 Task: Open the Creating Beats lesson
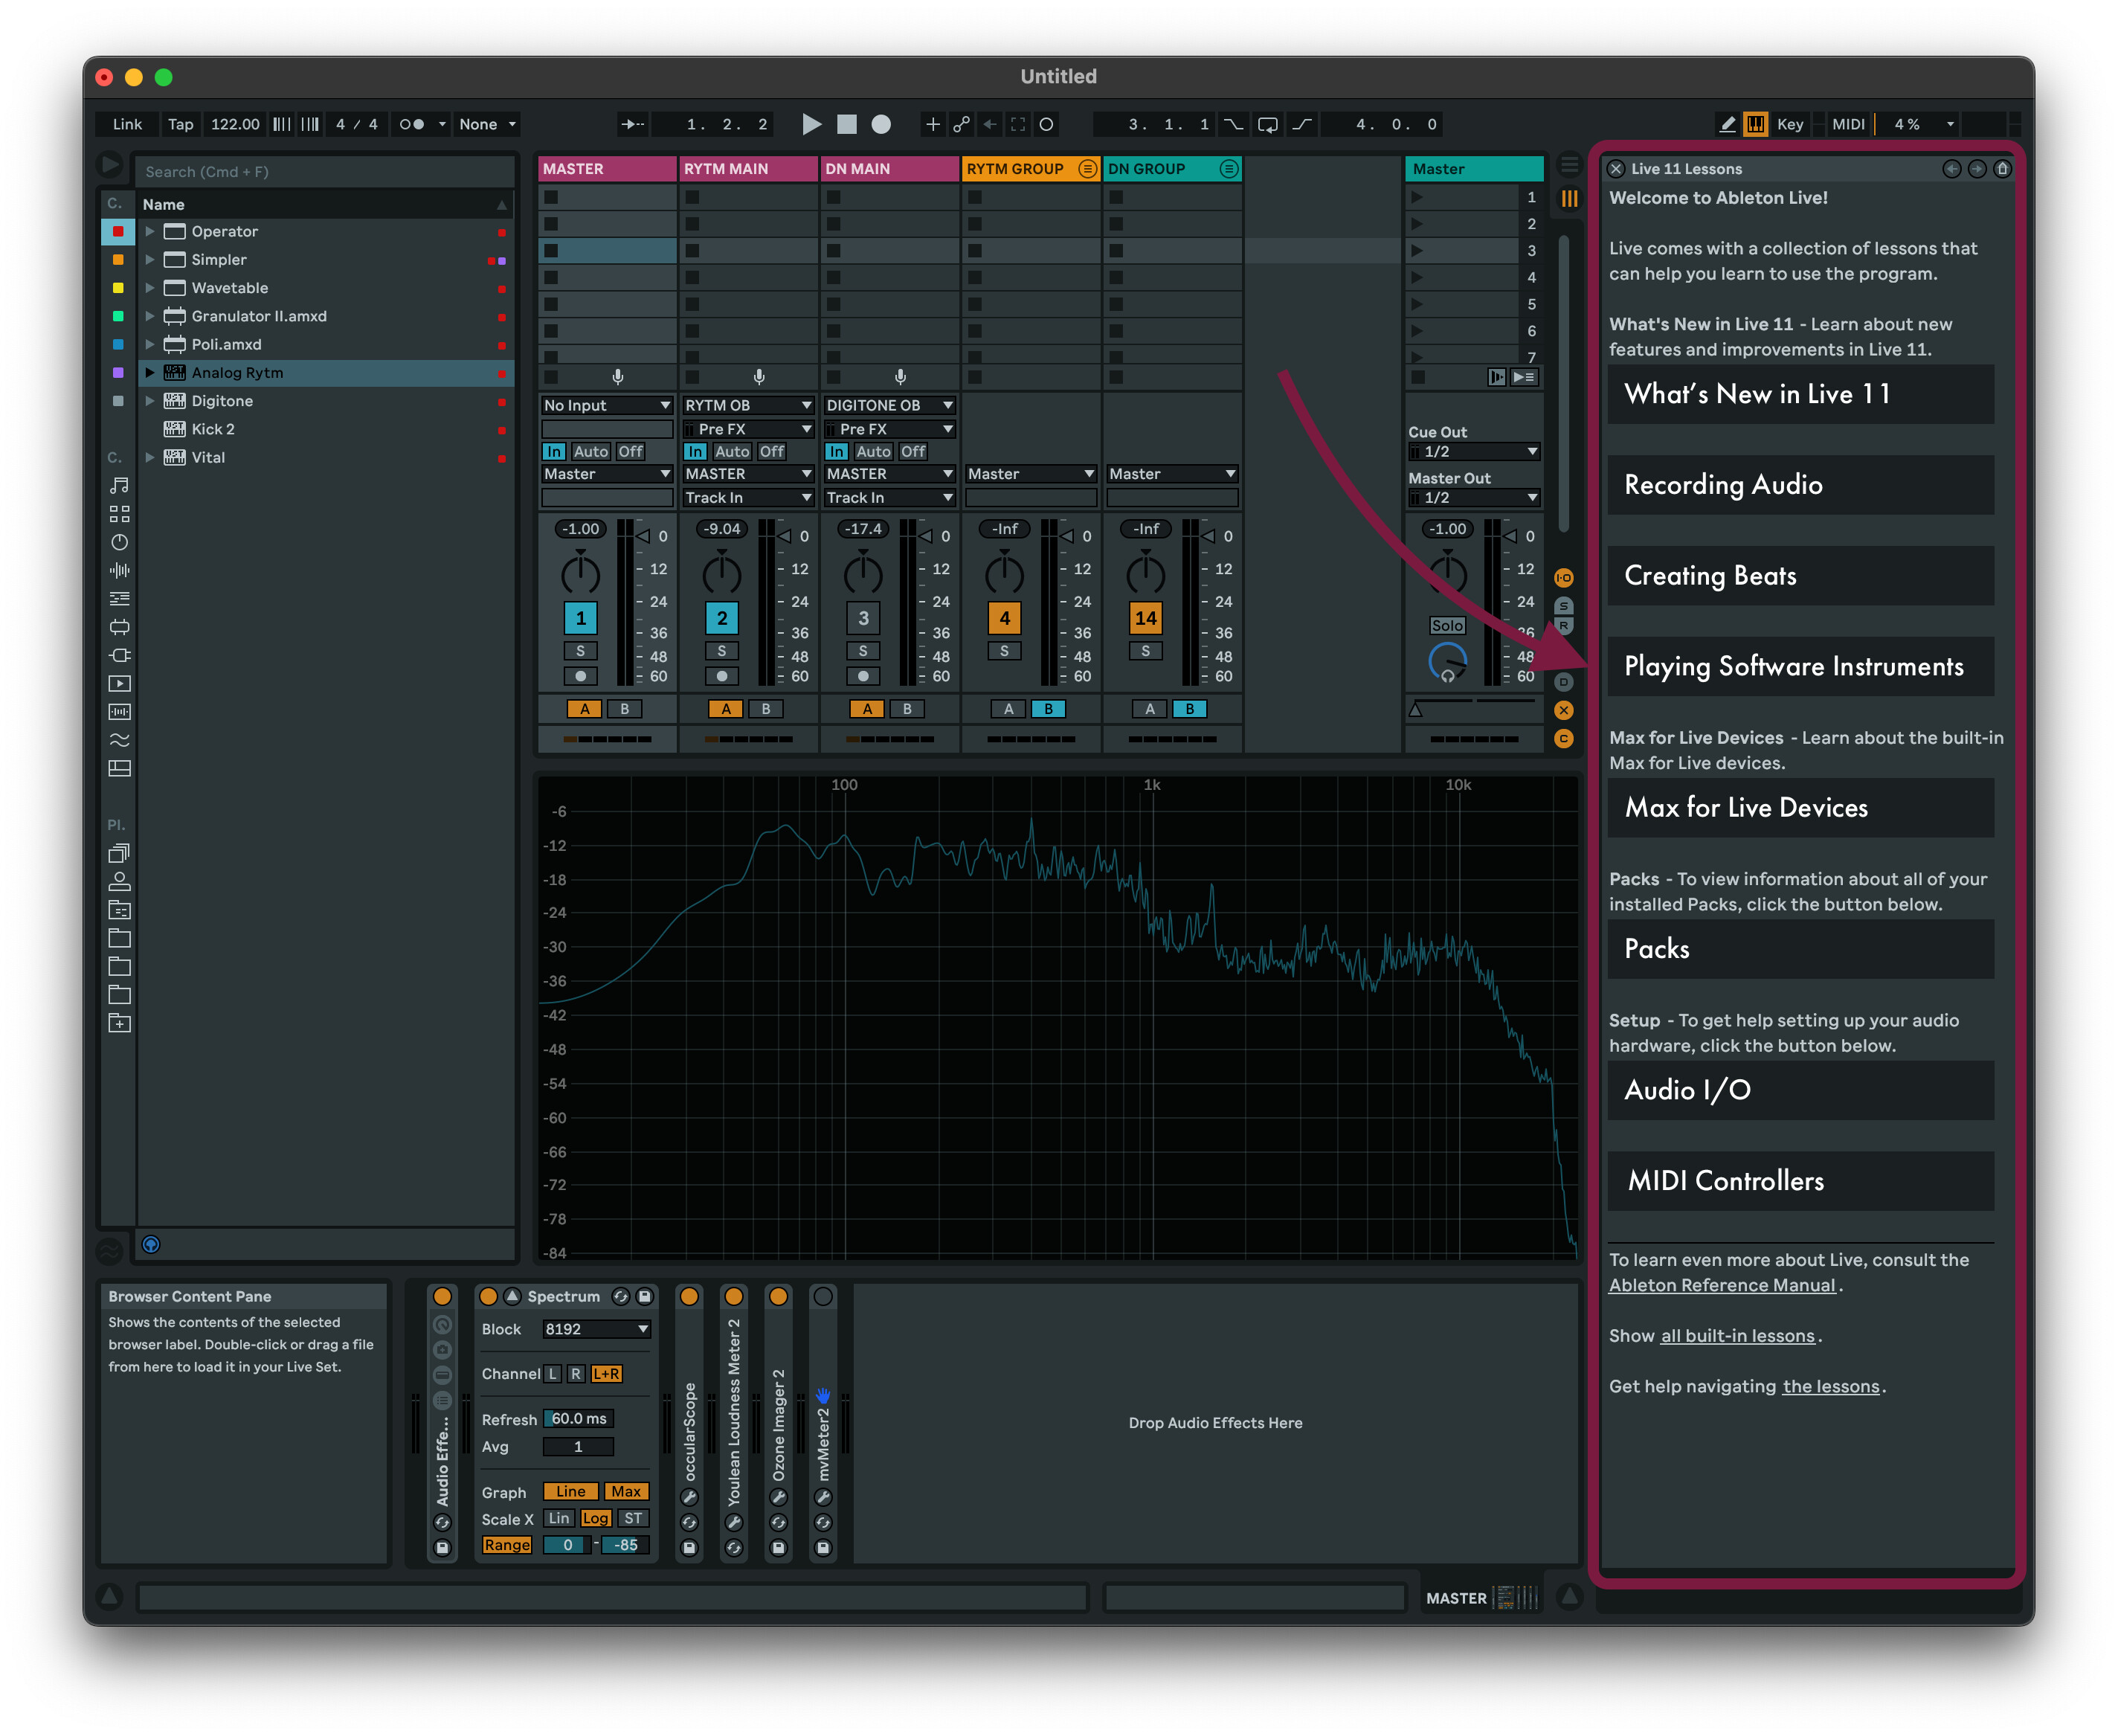point(1800,576)
